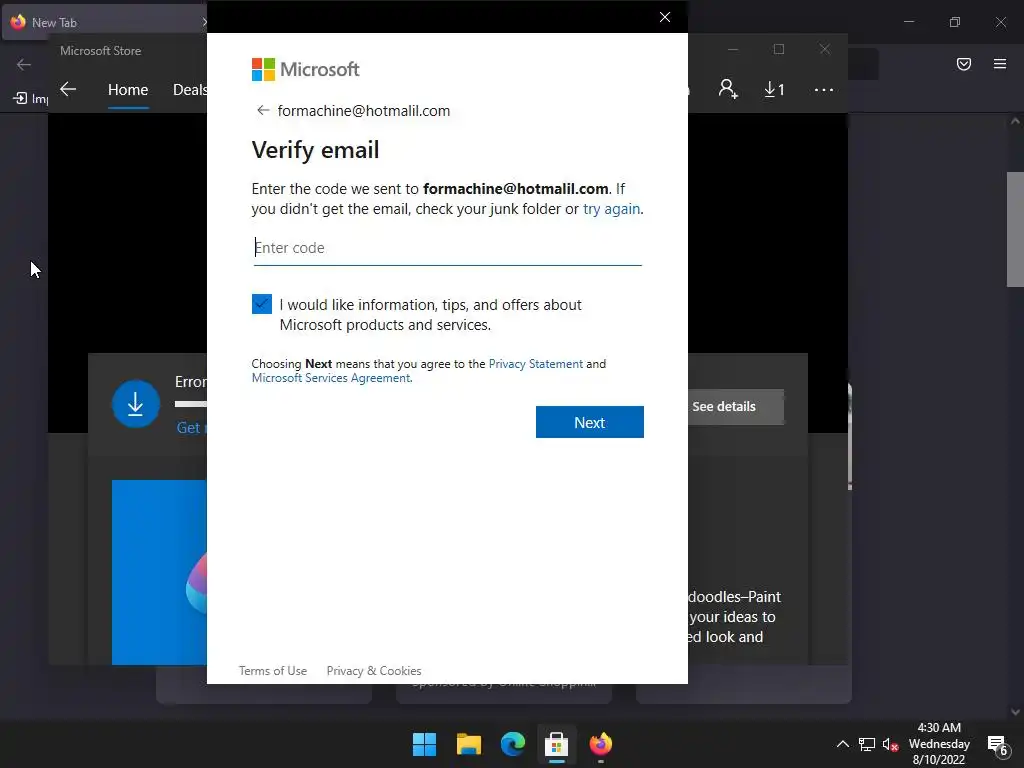Select the Home tab in Microsoft Store
This screenshot has height=768, width=1024.
(128, 89)
